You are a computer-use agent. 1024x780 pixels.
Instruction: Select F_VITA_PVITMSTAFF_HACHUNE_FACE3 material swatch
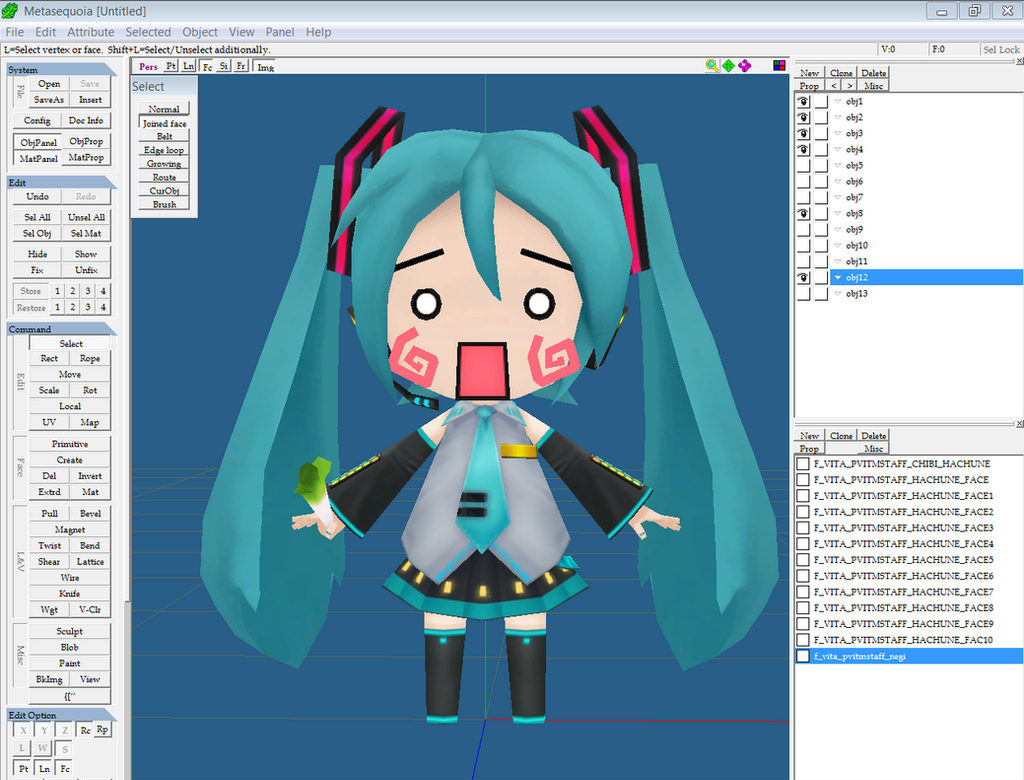[803, 528]
